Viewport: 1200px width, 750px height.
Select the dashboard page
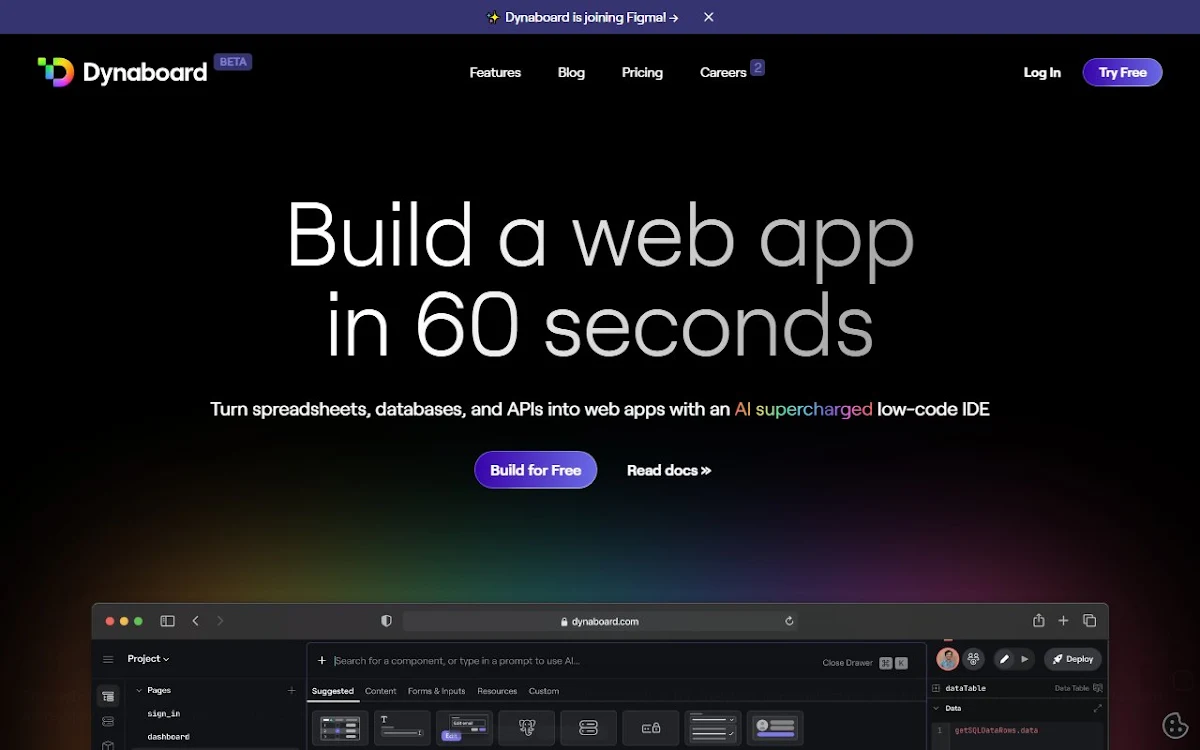168,737
